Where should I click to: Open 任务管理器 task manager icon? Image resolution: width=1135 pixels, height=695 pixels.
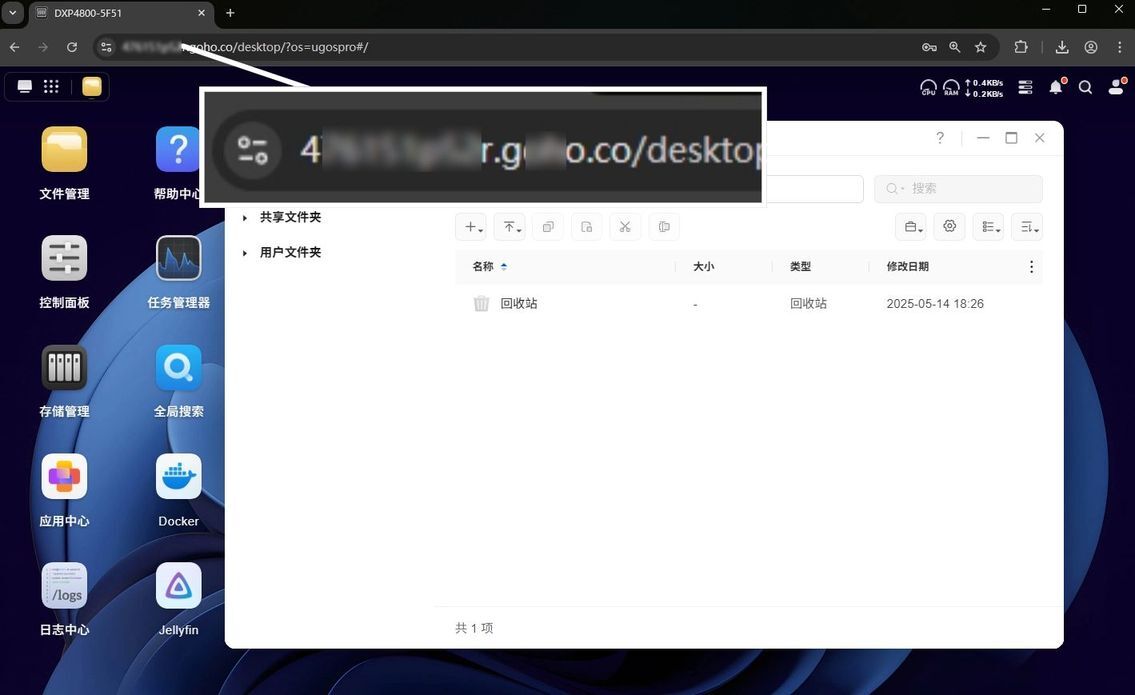tap(178, 258)
